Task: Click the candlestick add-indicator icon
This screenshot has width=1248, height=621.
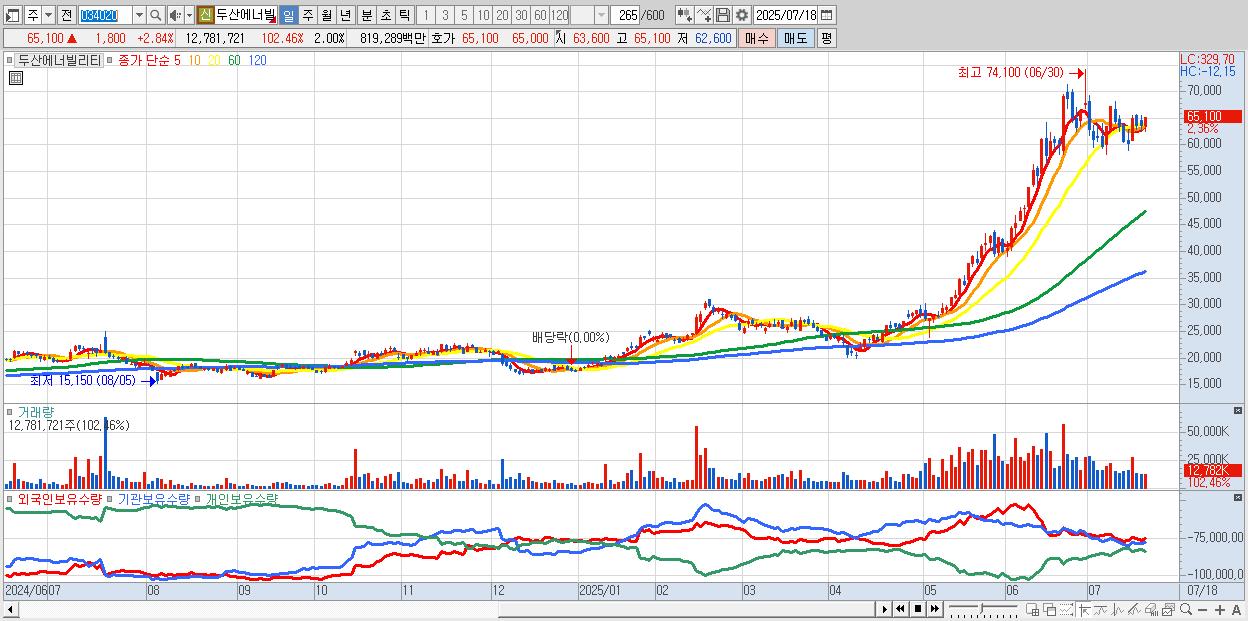Action: (x=684, y=15)
